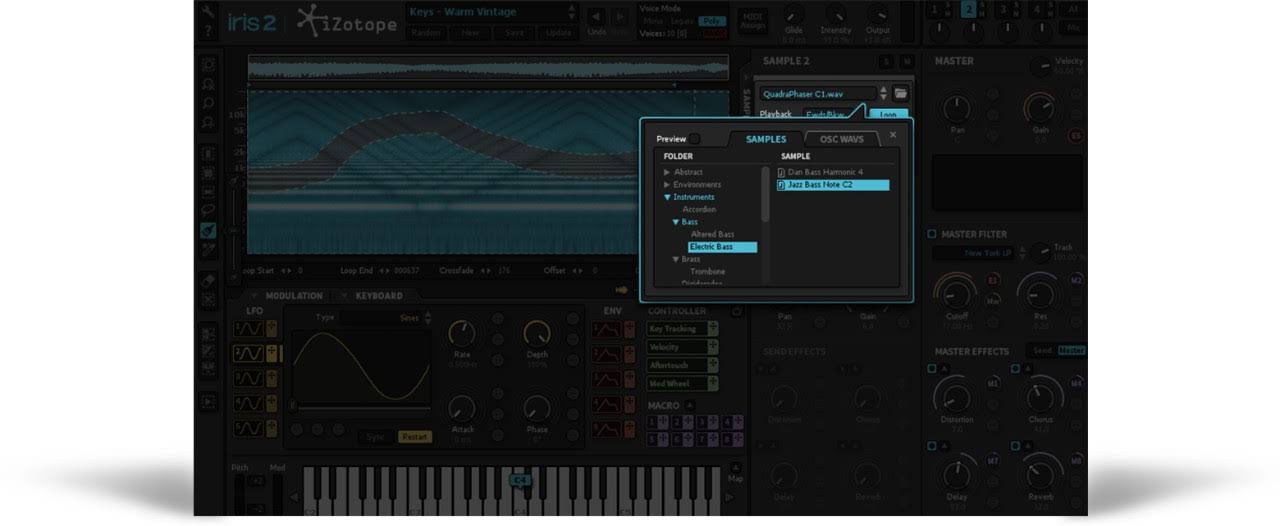The width and height of the screenshot is (1280, 526).
Task: Select the LFO 3 waveform icon
Action: [x=248, y=378]
